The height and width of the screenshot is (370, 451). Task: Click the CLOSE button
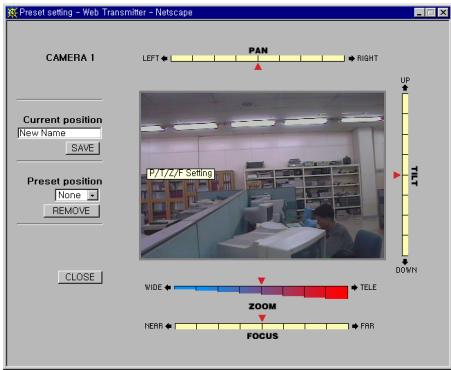coord(80,277)
